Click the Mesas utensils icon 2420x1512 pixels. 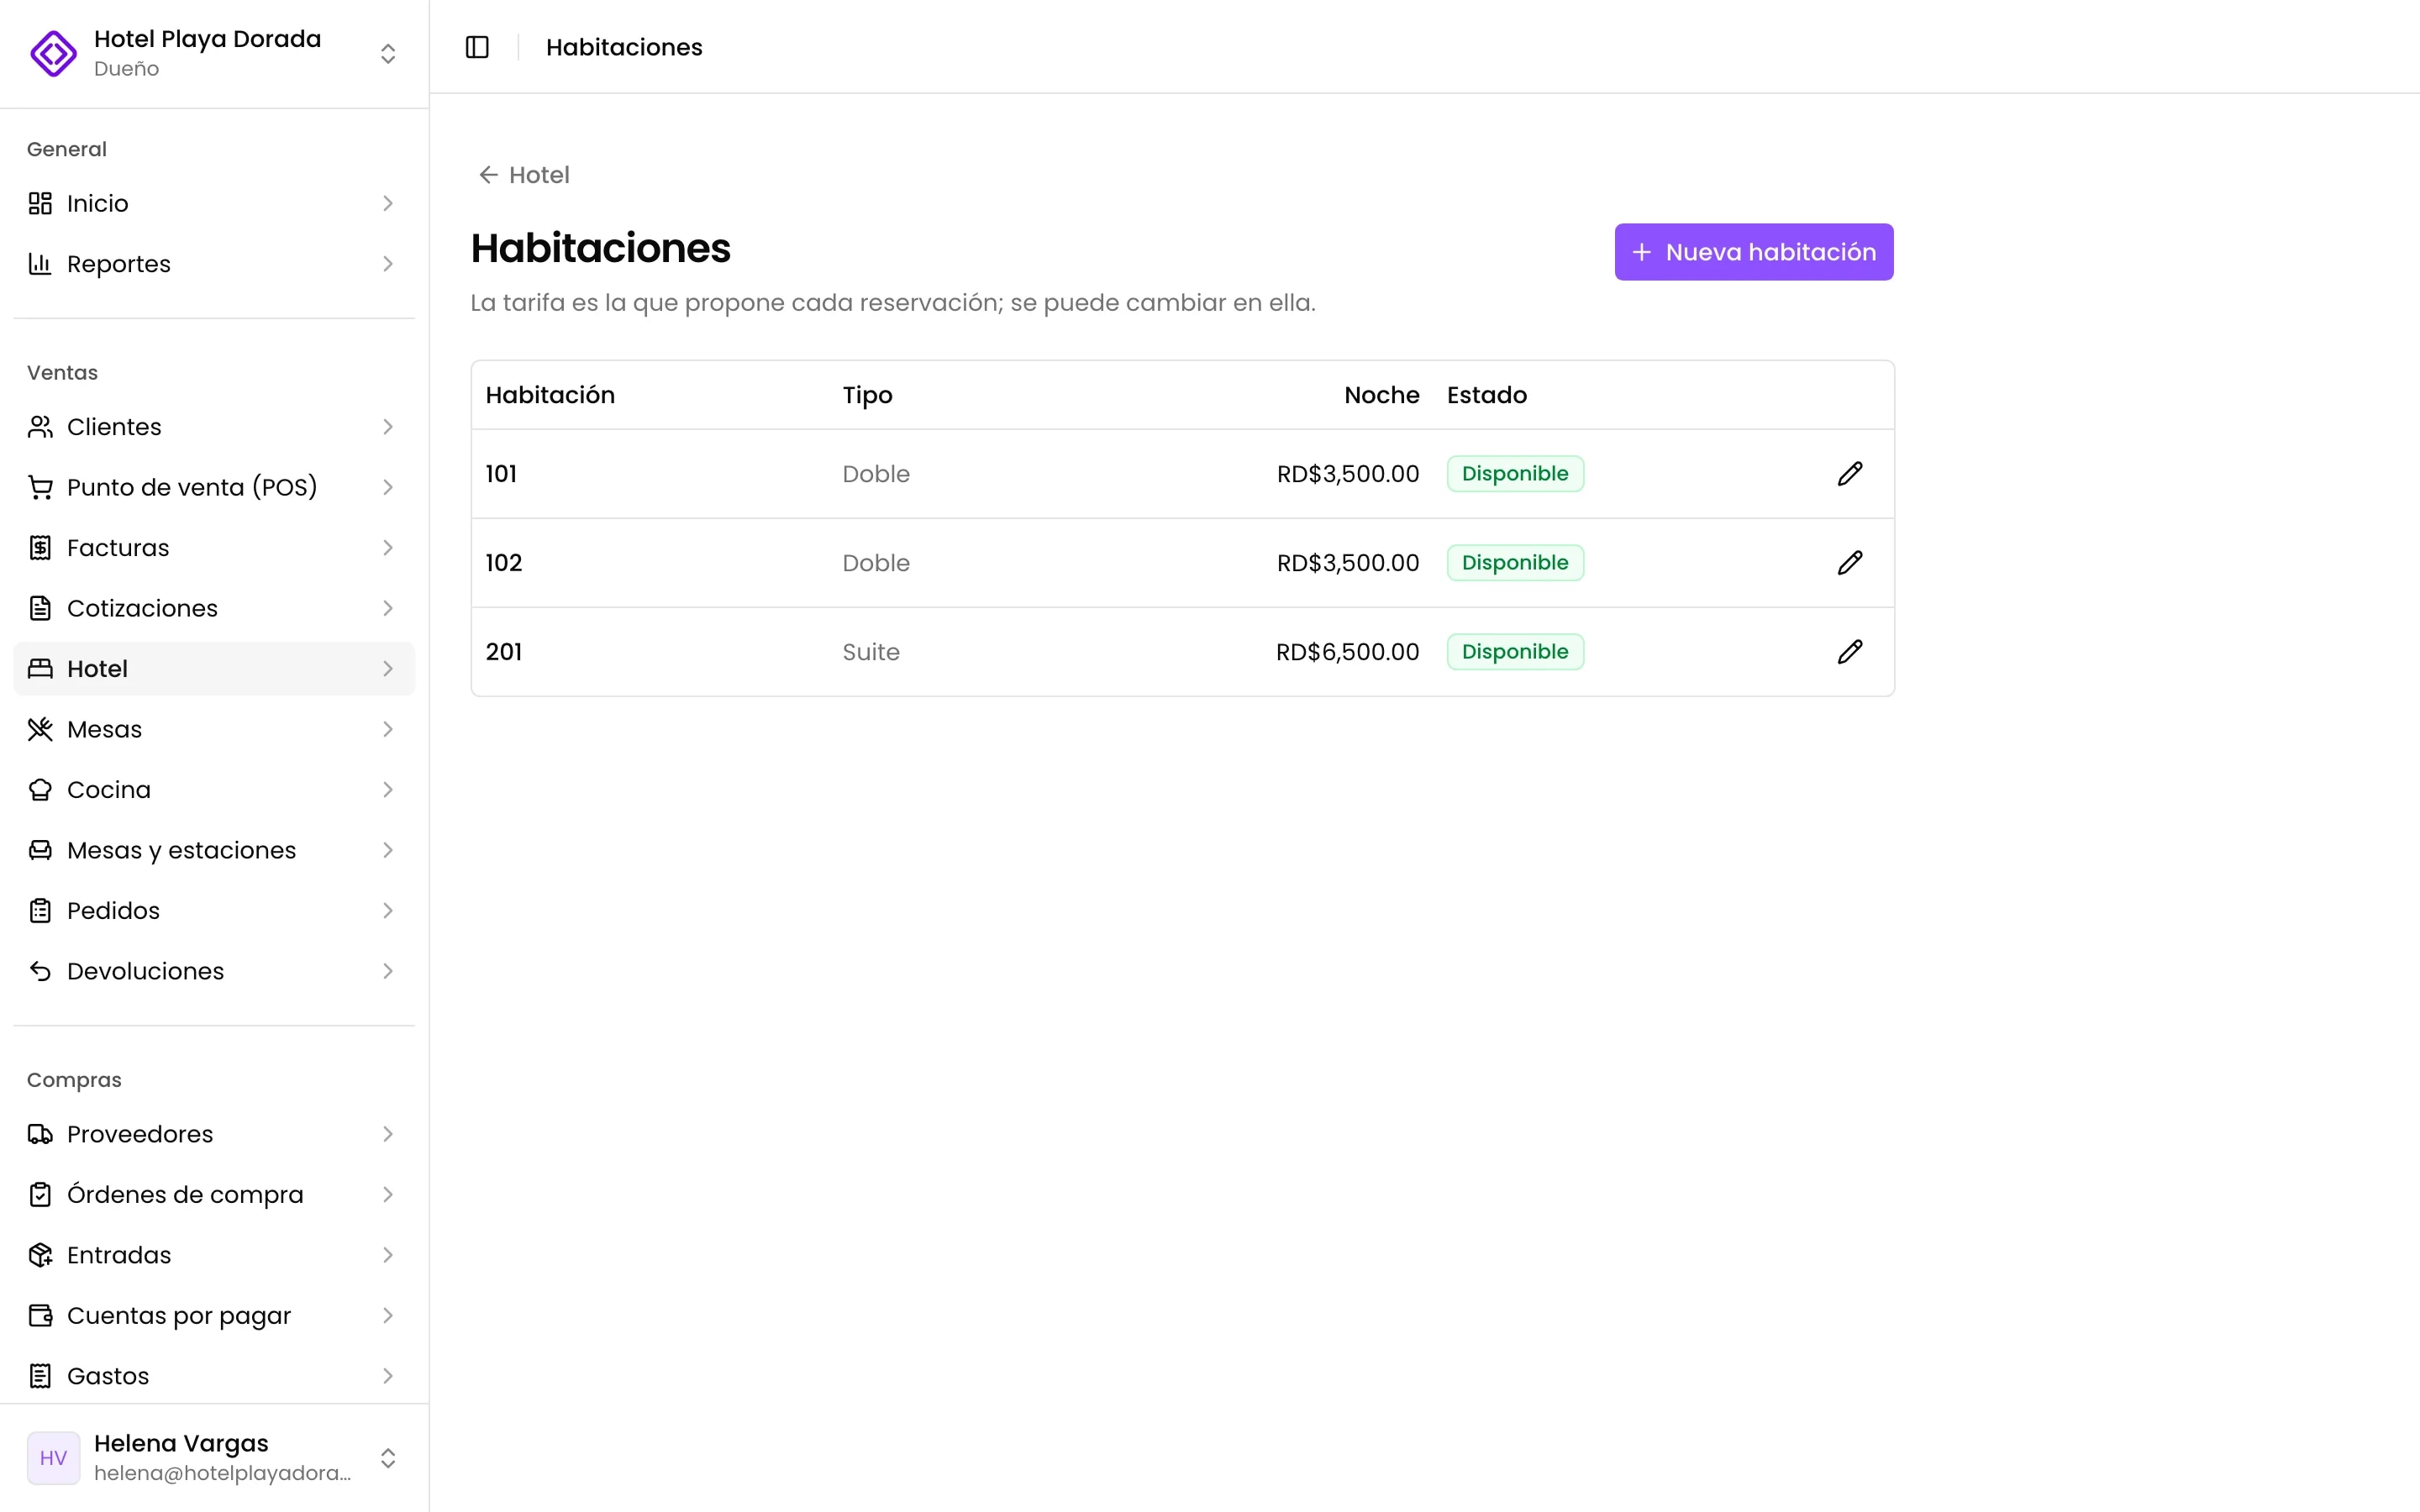point(40,730)
